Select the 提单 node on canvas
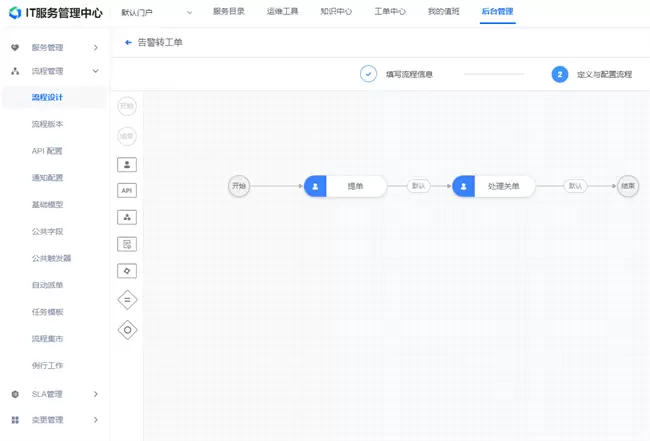 pyautogui.click(x=345, y=186)
